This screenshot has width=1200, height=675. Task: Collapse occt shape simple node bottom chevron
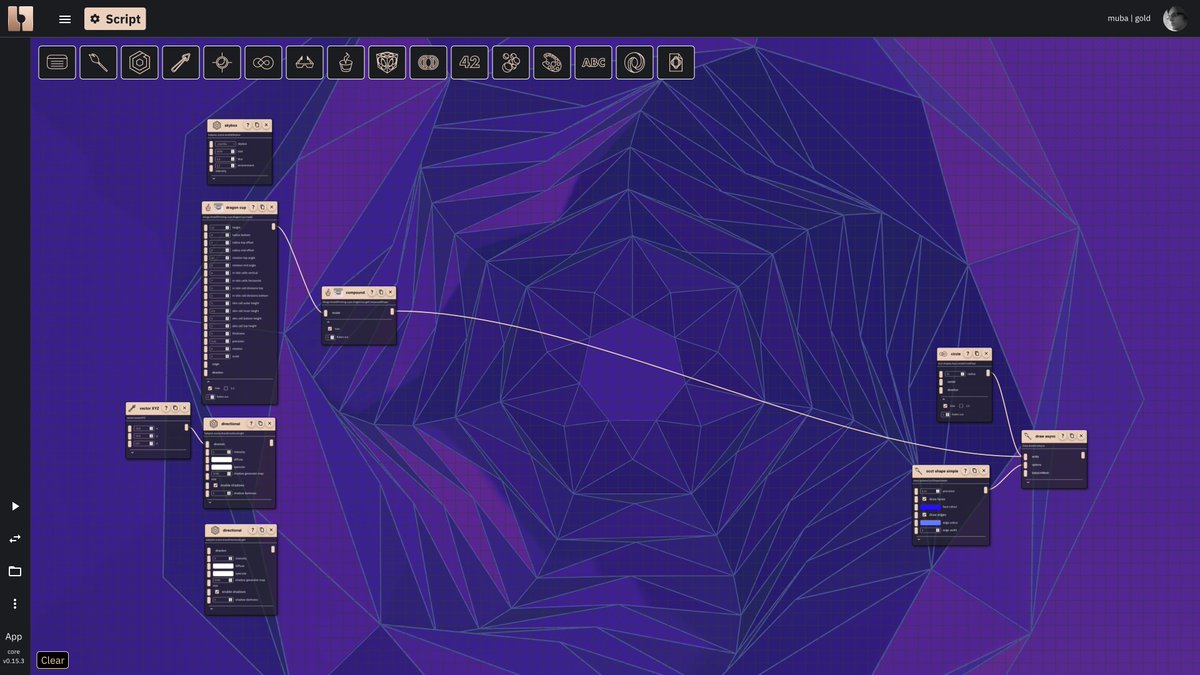(x=918, y=539)
